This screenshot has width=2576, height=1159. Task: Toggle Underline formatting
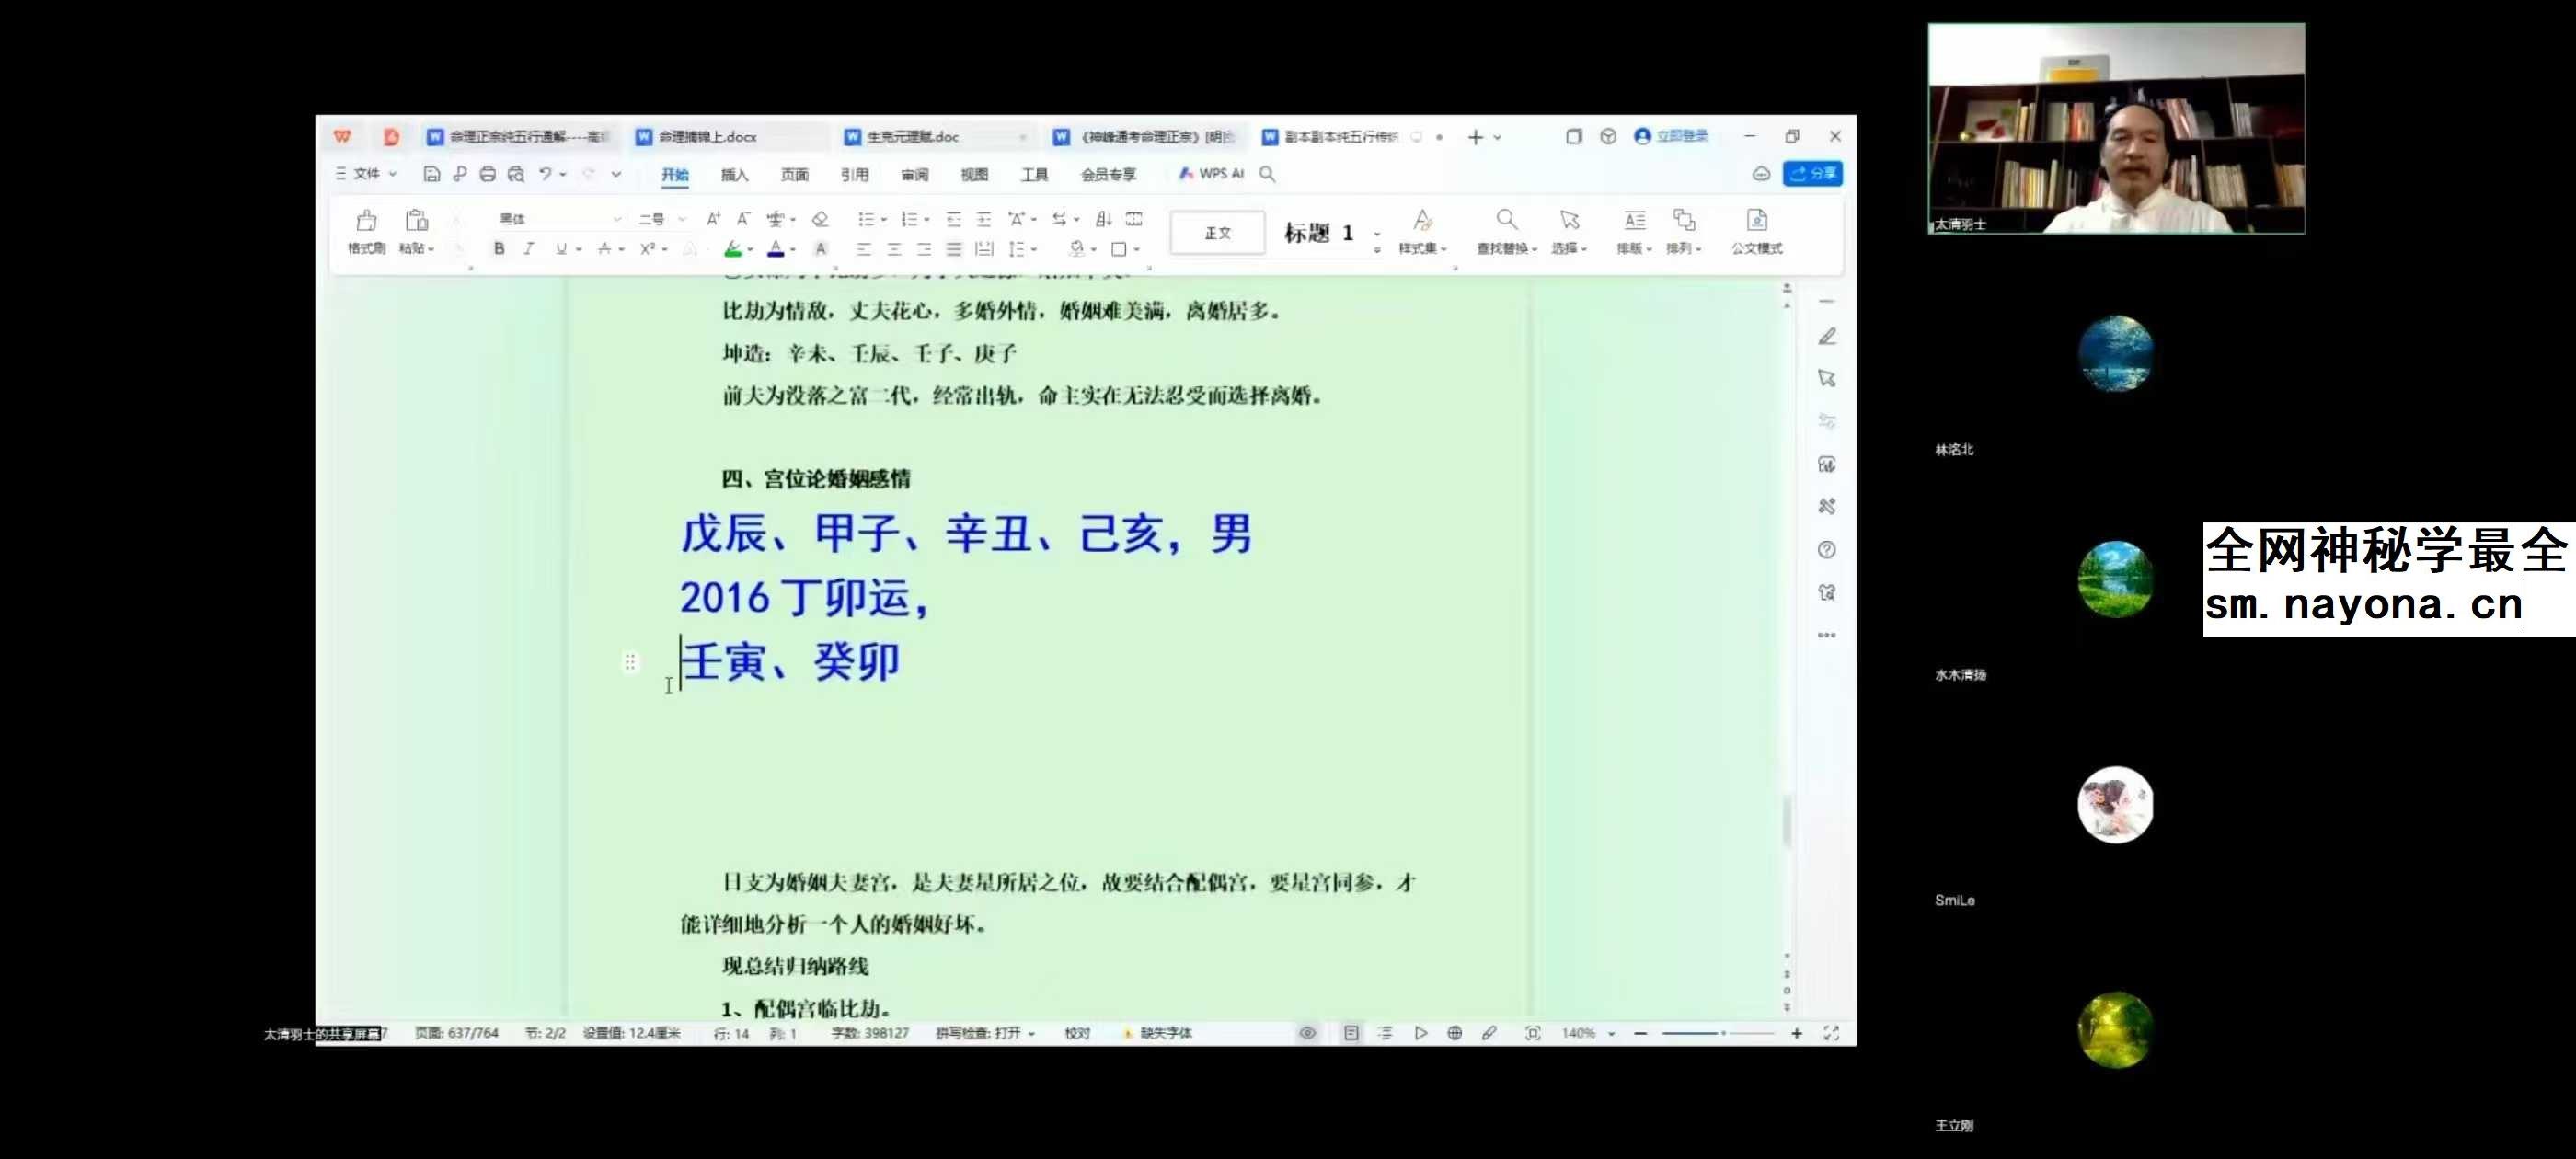pyautogui.click(x=560, y=249)
